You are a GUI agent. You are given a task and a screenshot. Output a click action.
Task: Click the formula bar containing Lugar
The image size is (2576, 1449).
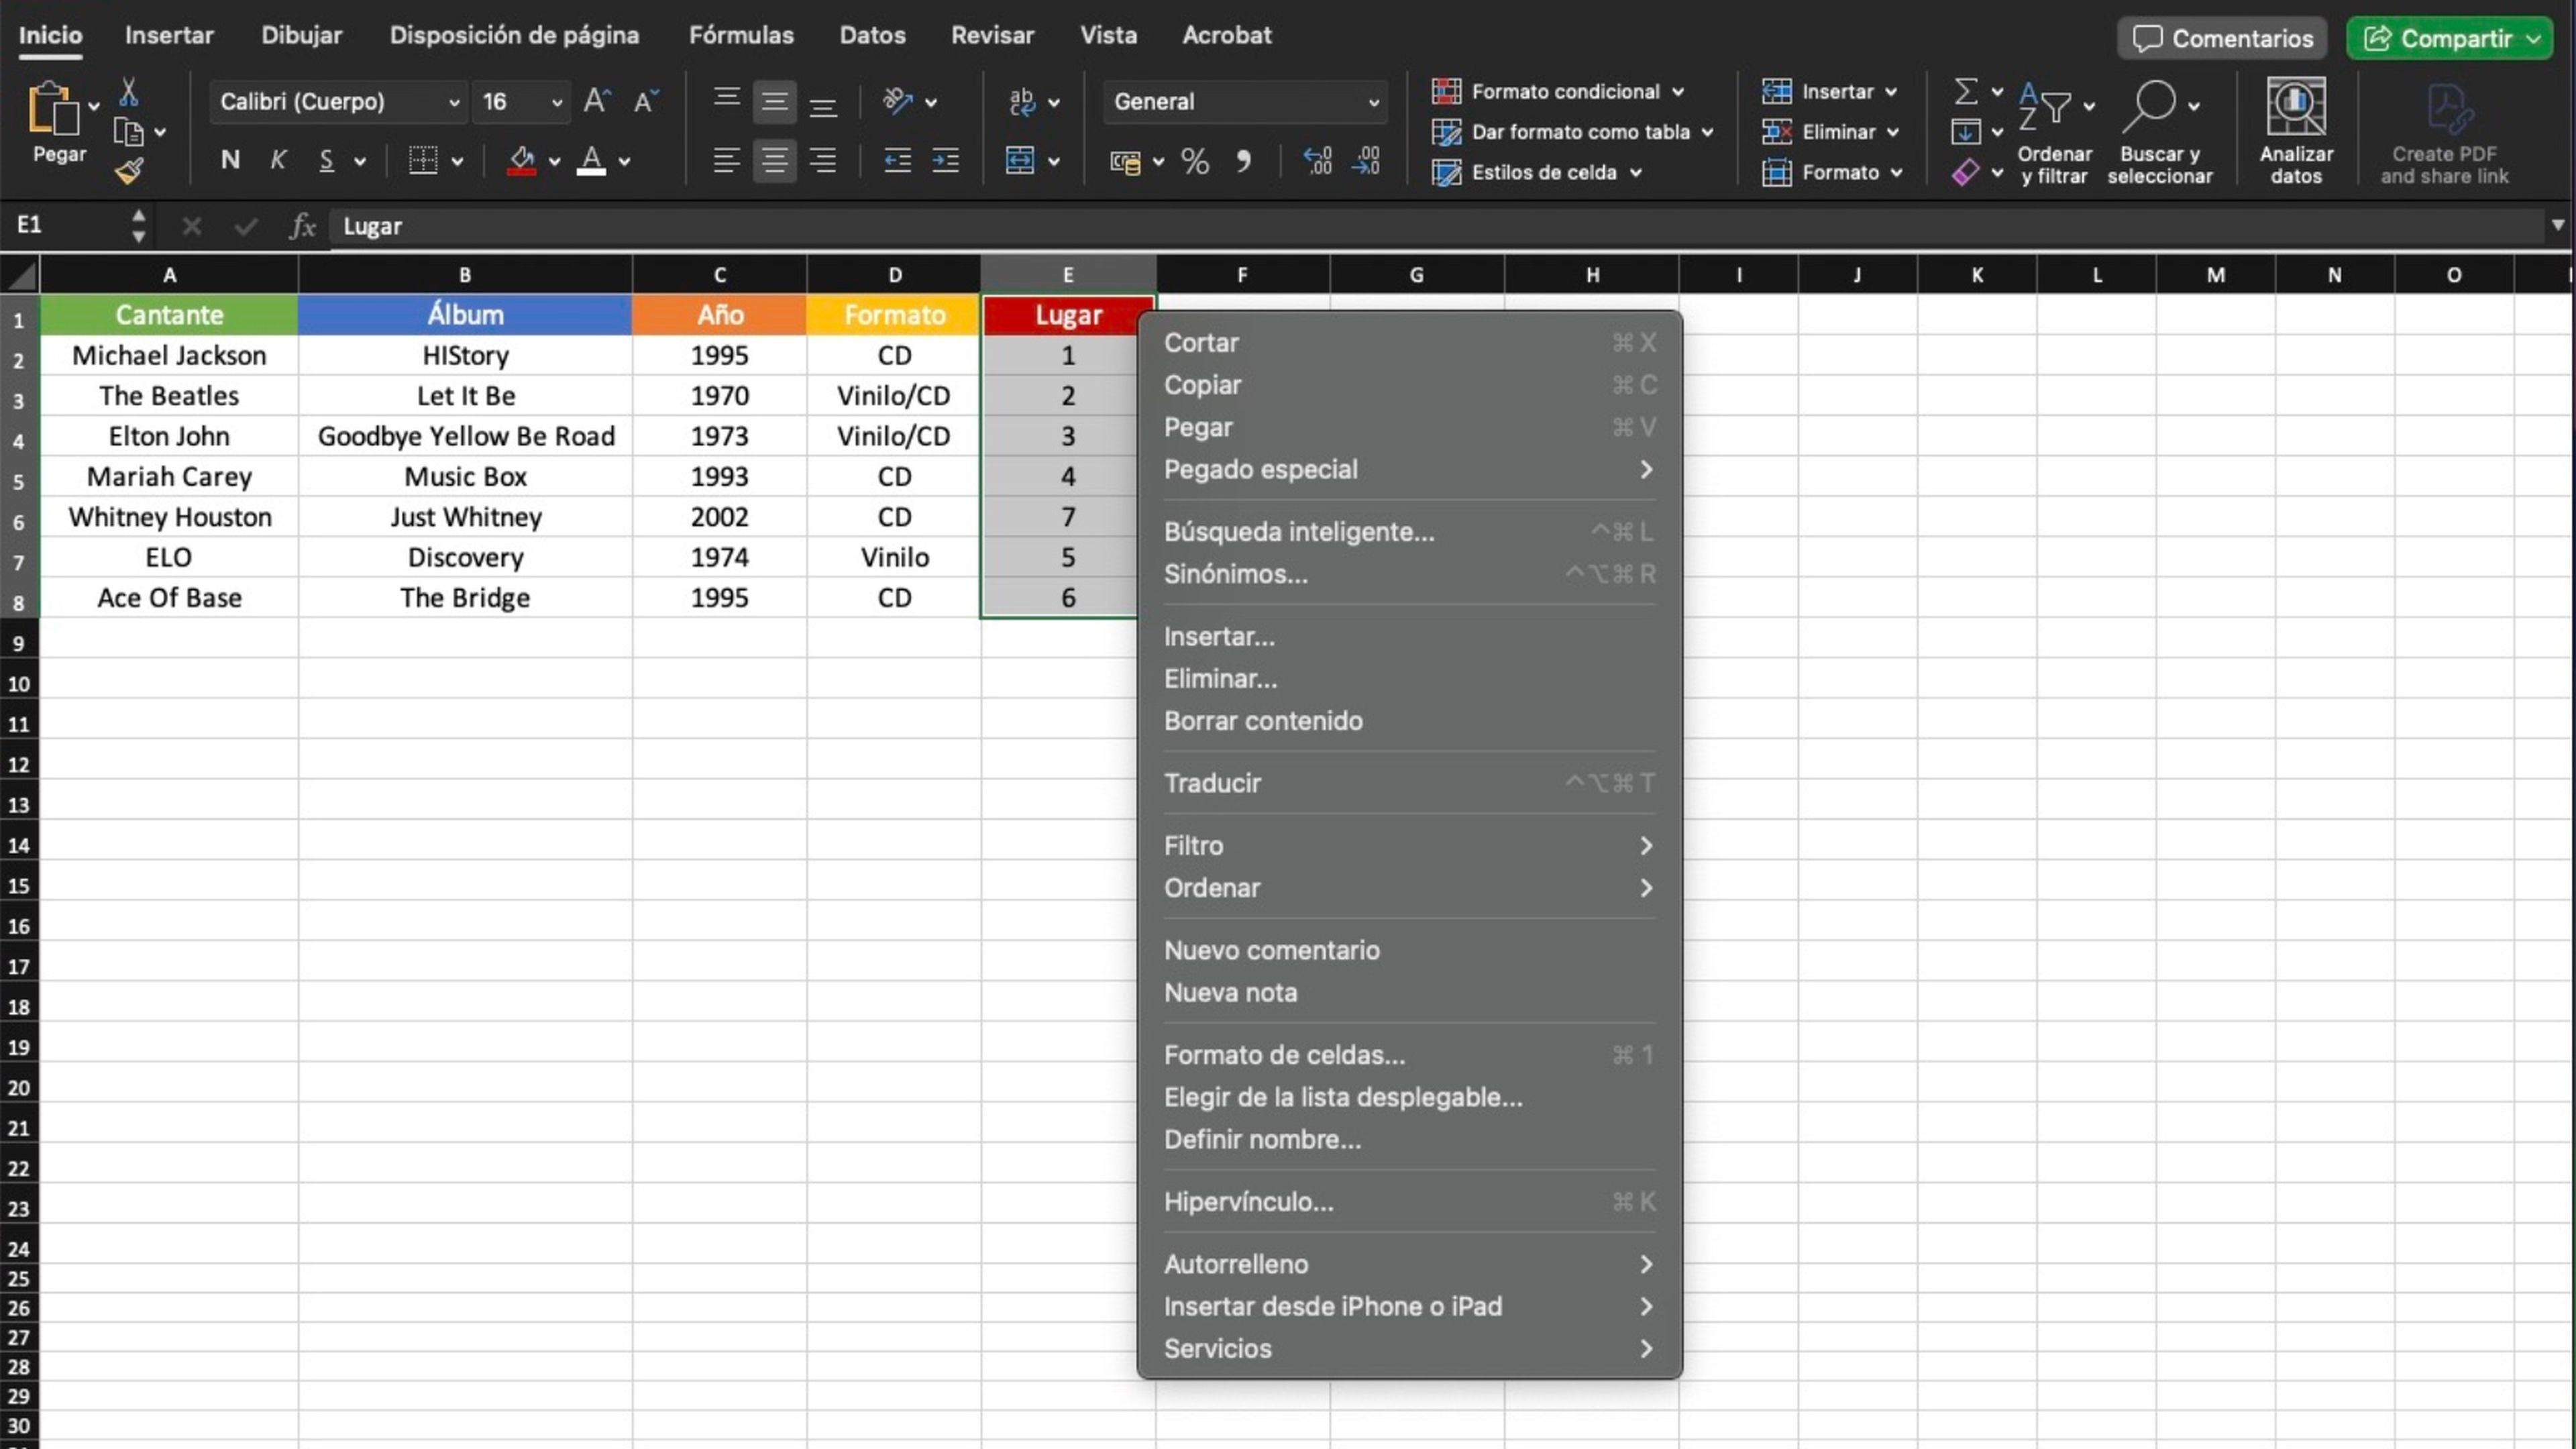[1437, 226]
